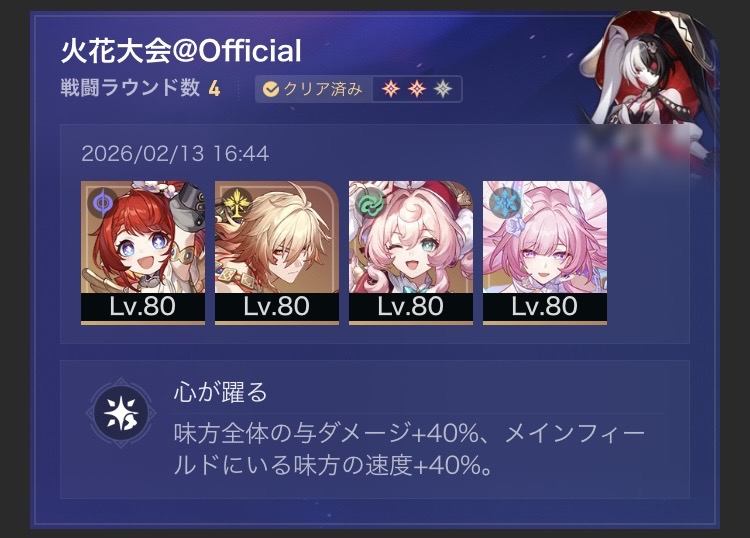
Task: Click the yellow checkmark beside クリア済み
Action: (x=271, y=89)
